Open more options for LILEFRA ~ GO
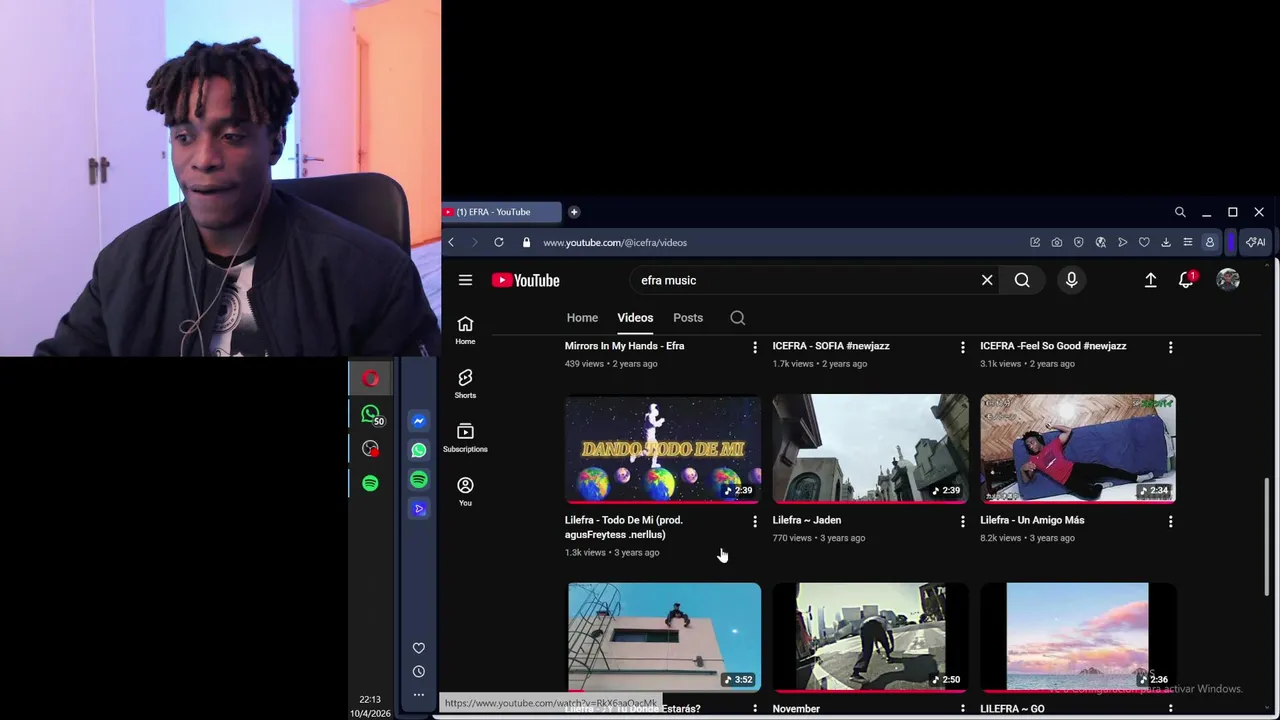The height and width of the screenshot is (720, 1280). pyautogui.click(x=1171, y=709)
